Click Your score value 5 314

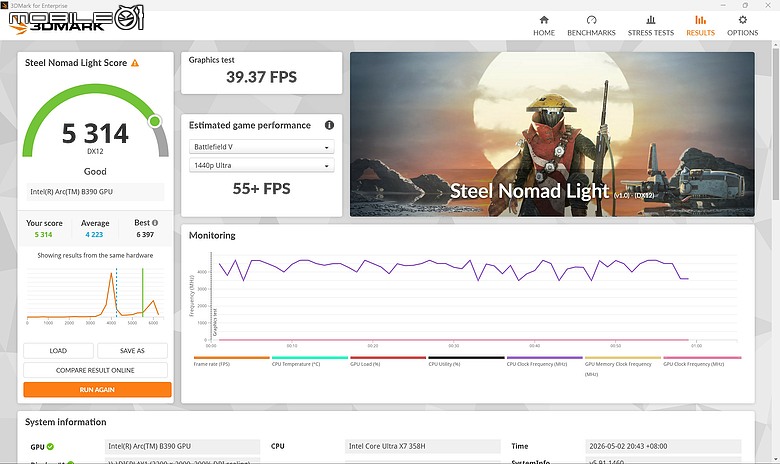point(43,235)
